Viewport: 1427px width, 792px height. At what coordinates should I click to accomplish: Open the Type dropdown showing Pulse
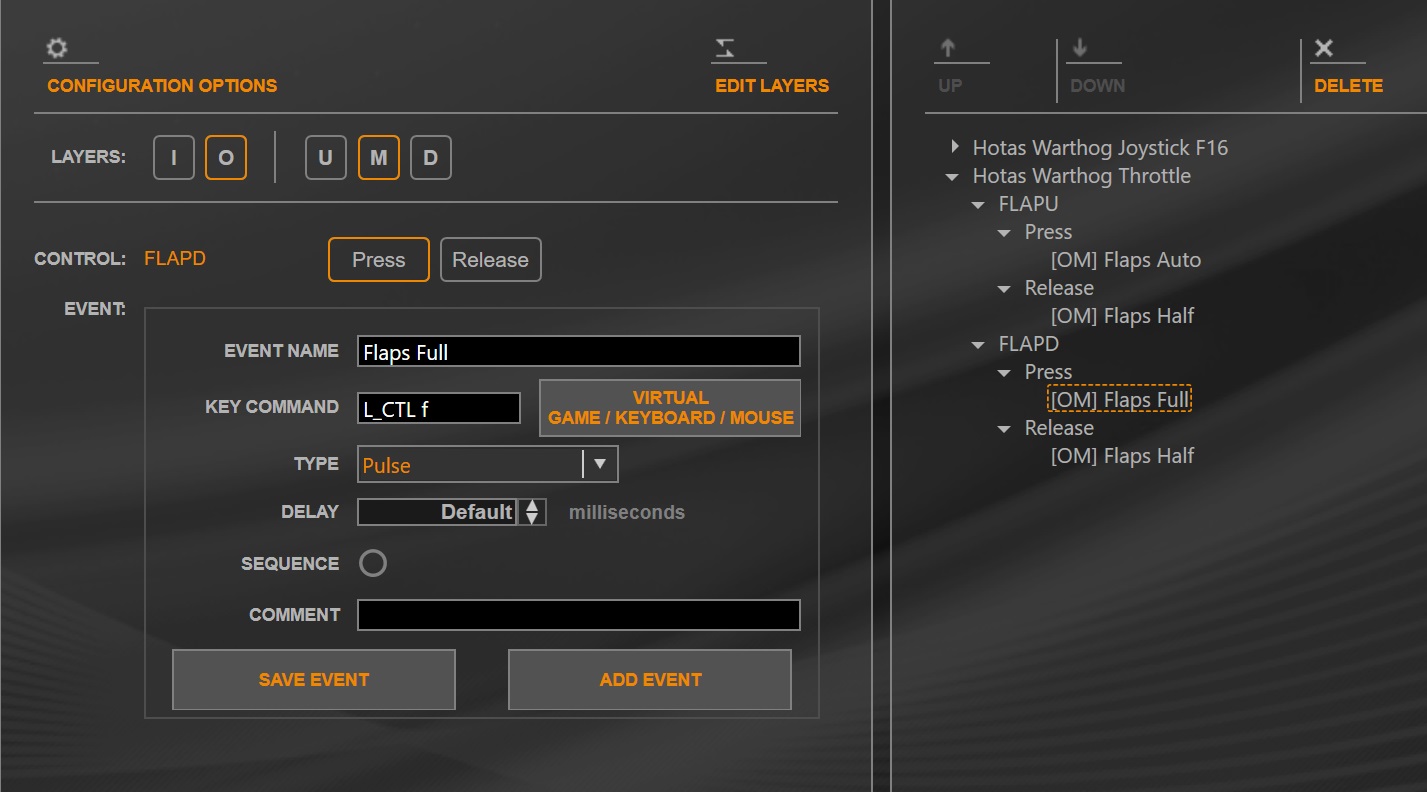[x=487, y=465]
